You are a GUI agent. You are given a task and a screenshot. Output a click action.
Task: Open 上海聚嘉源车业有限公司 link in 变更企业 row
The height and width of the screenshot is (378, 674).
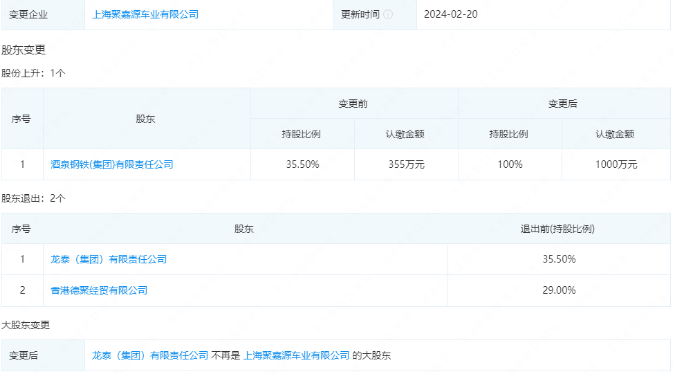click(x=145, y=15)
